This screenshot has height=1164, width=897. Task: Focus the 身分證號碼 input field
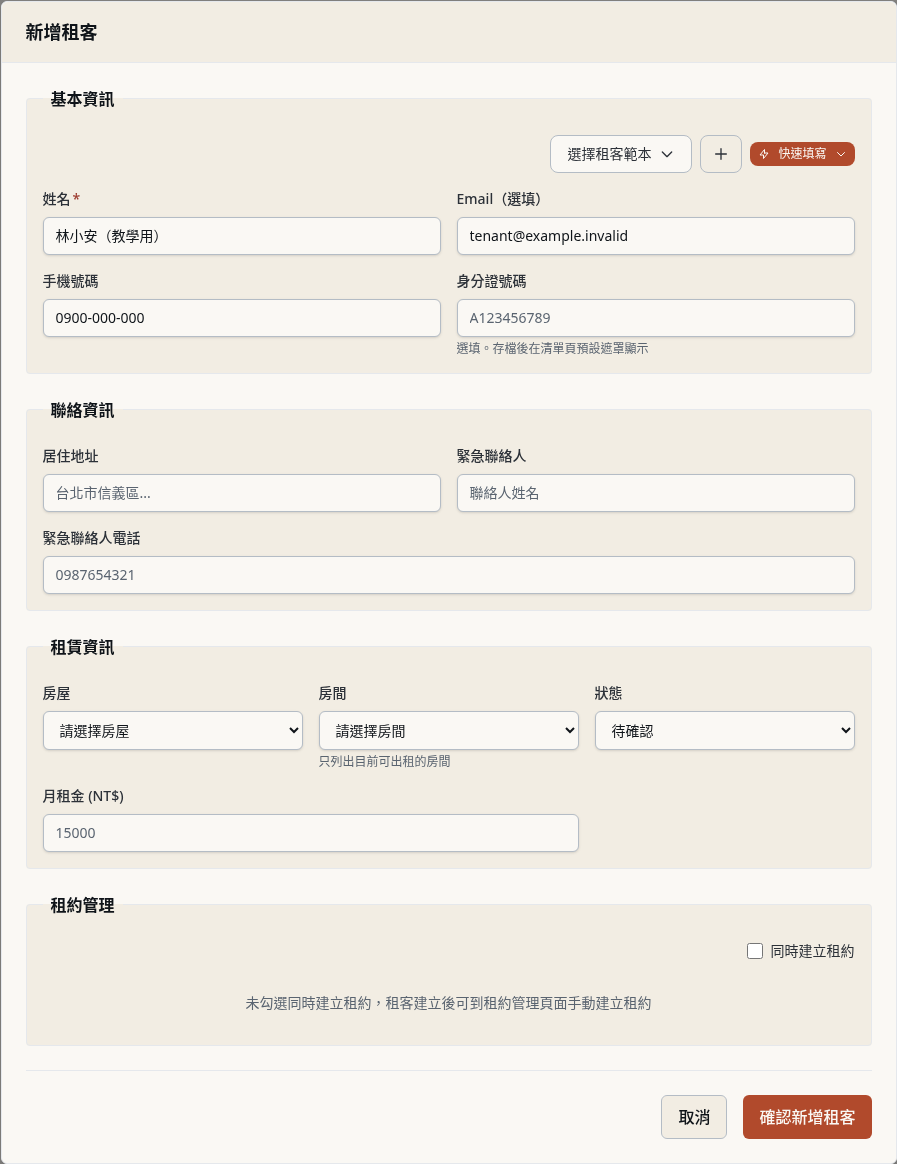[656, 318]
